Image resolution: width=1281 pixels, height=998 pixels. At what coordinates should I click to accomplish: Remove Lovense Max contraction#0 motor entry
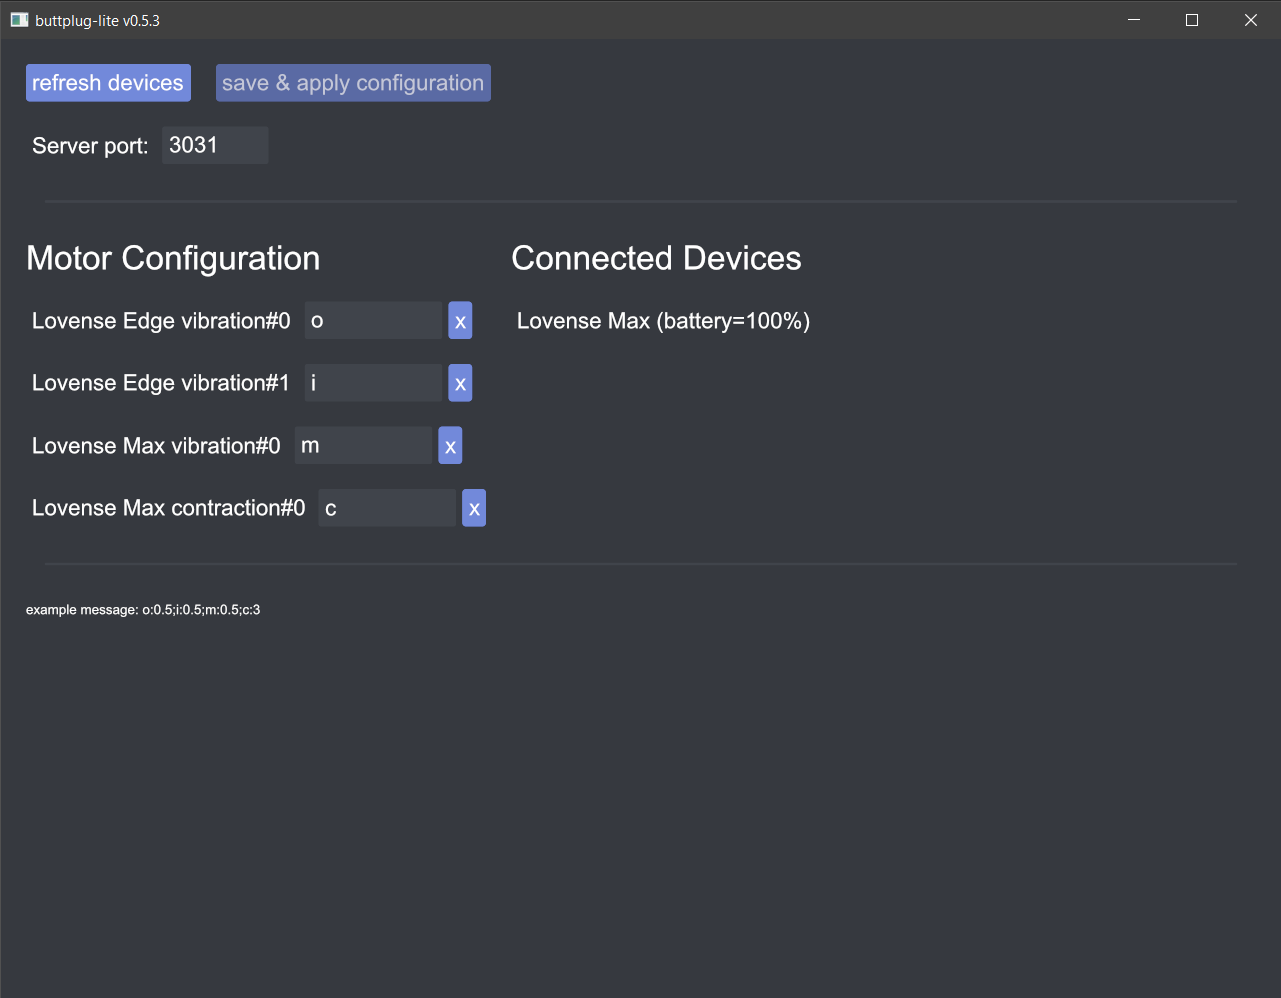pos(474,508)
